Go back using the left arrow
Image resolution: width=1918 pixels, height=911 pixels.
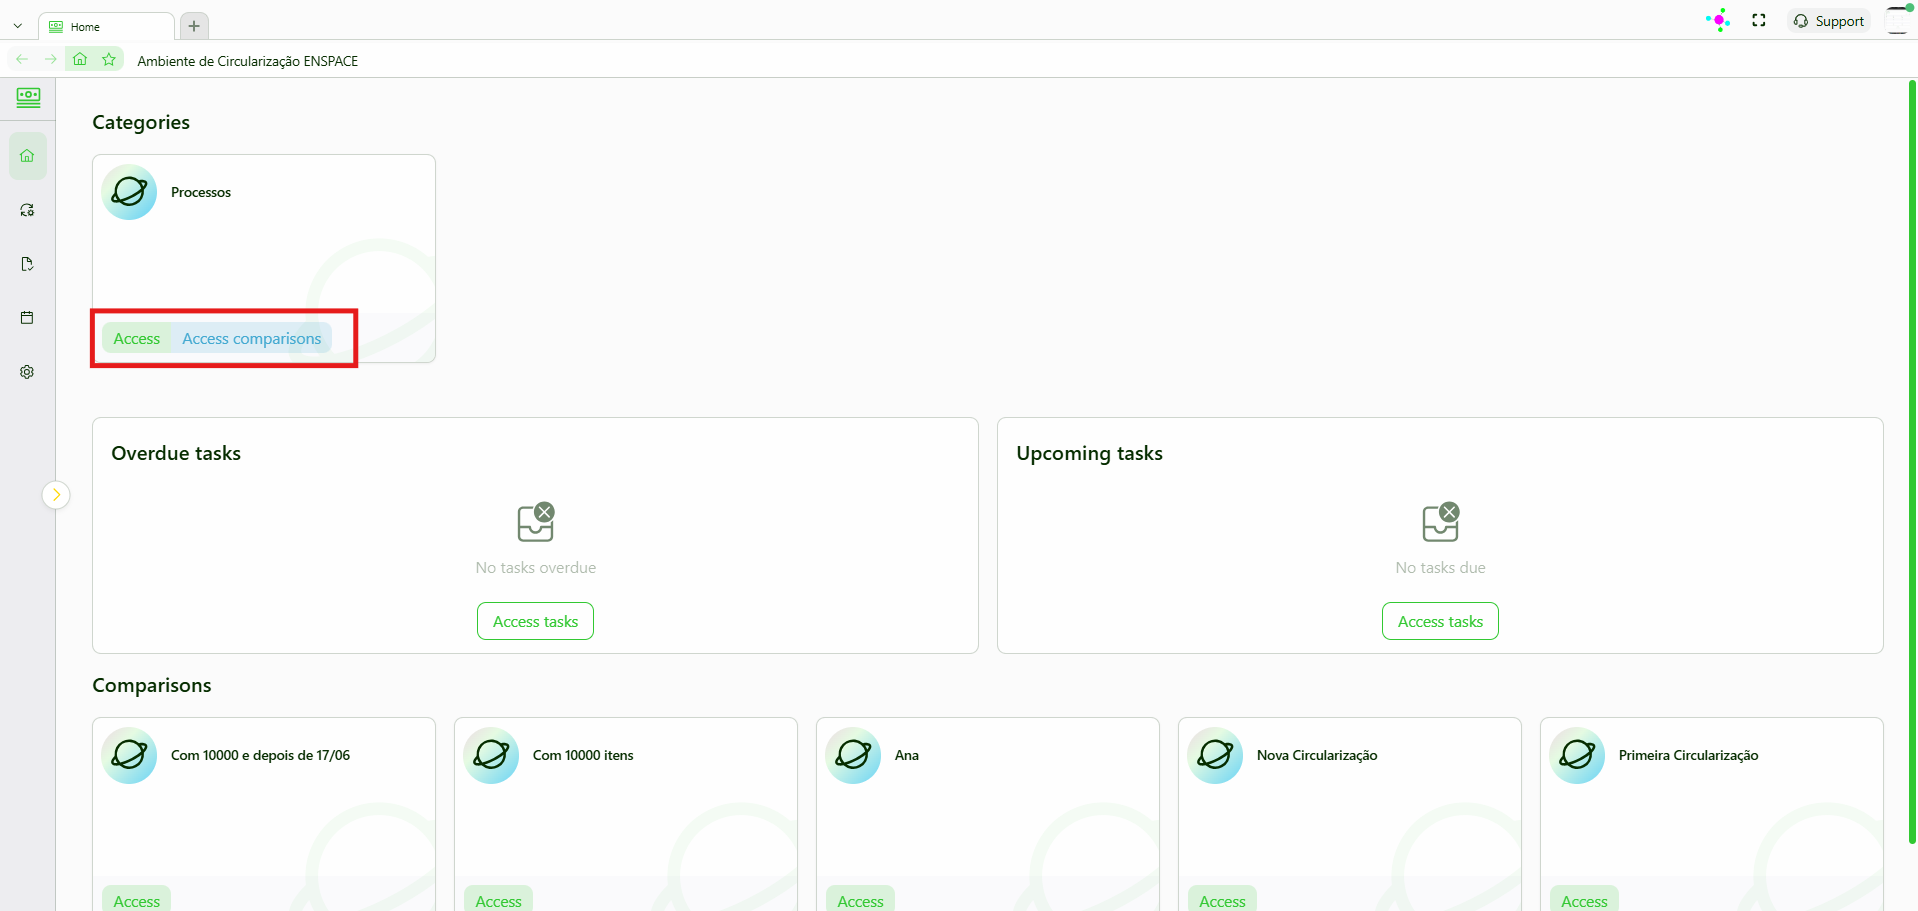[22, 60]
